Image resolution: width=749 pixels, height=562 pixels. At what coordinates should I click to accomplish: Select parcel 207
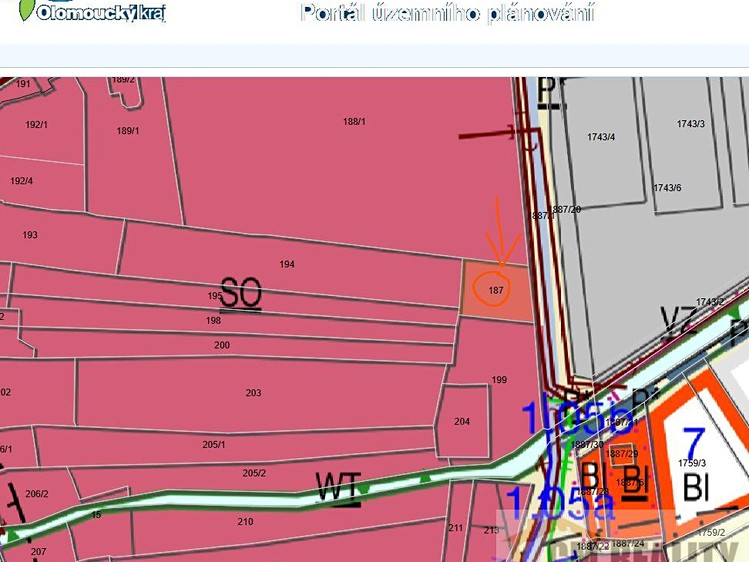click(x=38, y=552)
